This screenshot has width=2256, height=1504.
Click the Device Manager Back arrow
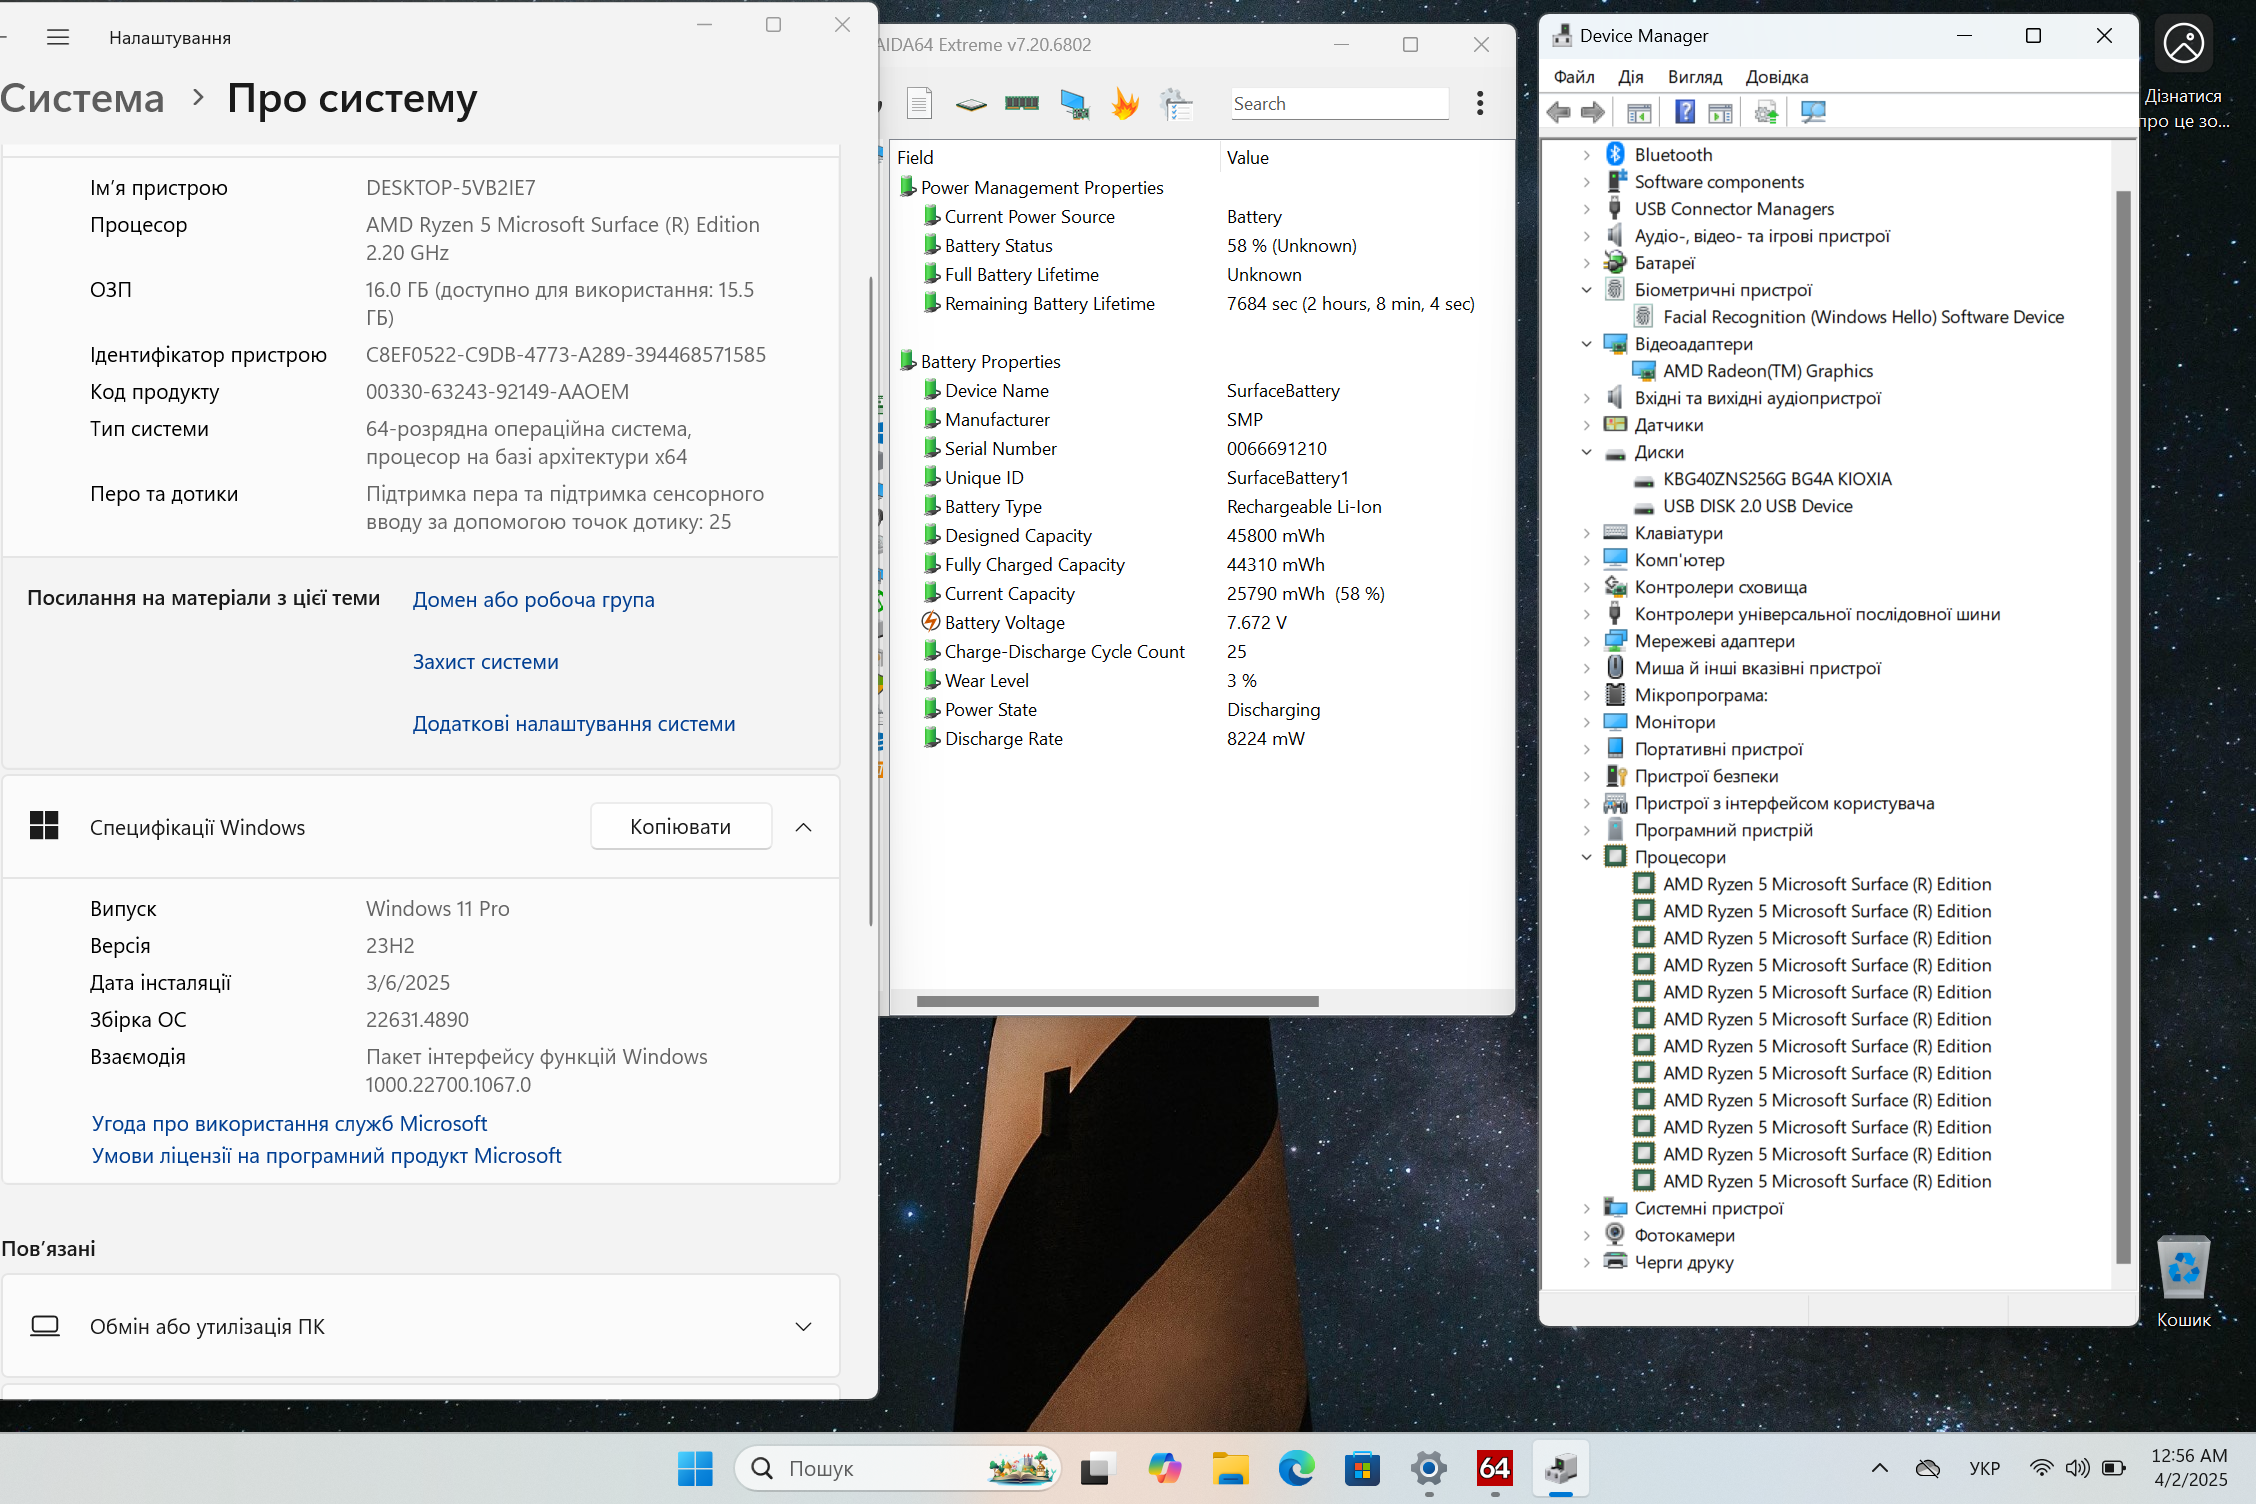tap(1558, 112)
